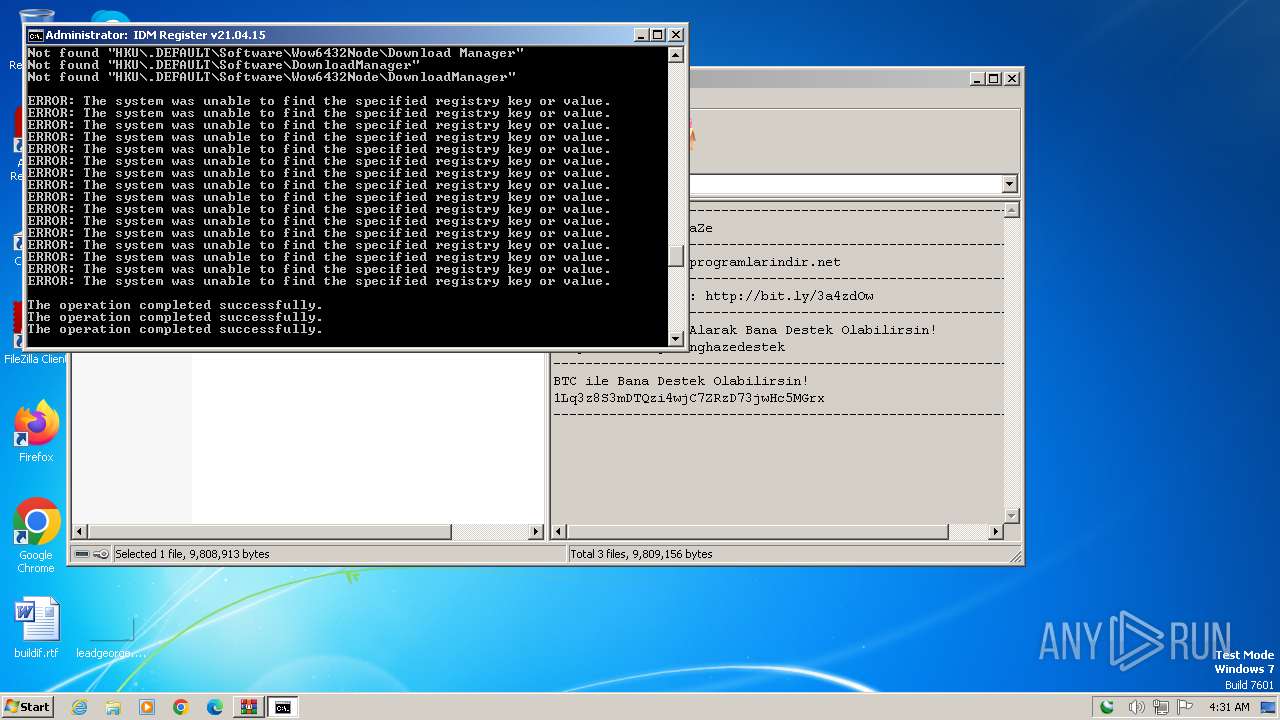Click file list horizontal scrollbar thumb
The height and width of the screenshot is (720, 1280).
click(269, 532)
